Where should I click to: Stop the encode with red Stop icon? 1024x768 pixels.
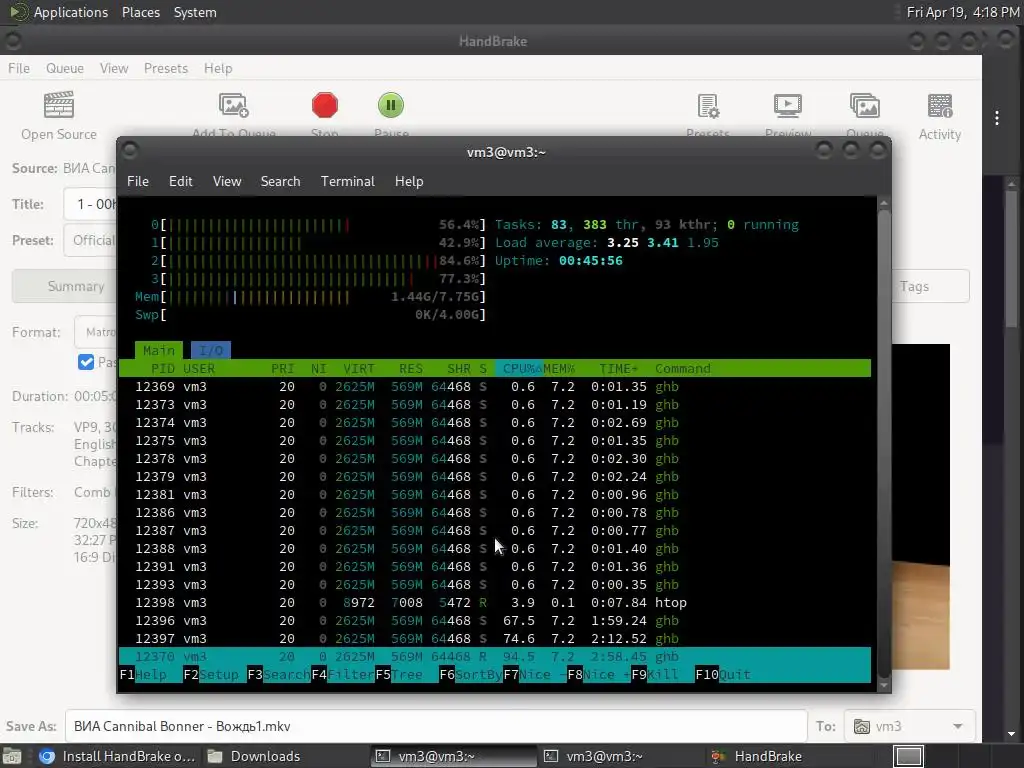(x=325, y=105)
